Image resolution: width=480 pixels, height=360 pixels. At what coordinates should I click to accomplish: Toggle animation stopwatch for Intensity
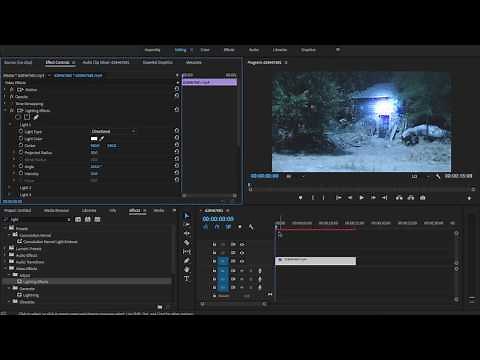pos(21,173)
